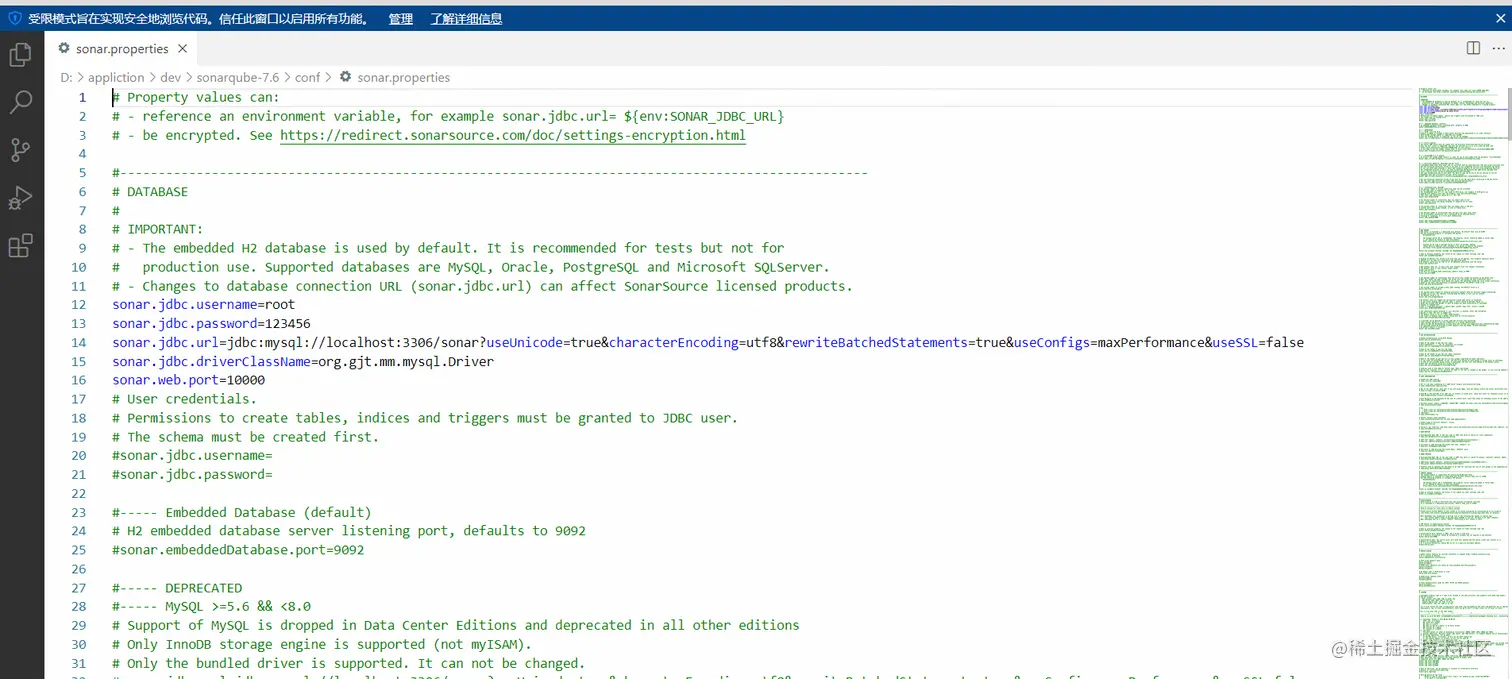
Task: Click the Restricted Mode shield icon
Action: pyautogui.click(x=13, y=18)
